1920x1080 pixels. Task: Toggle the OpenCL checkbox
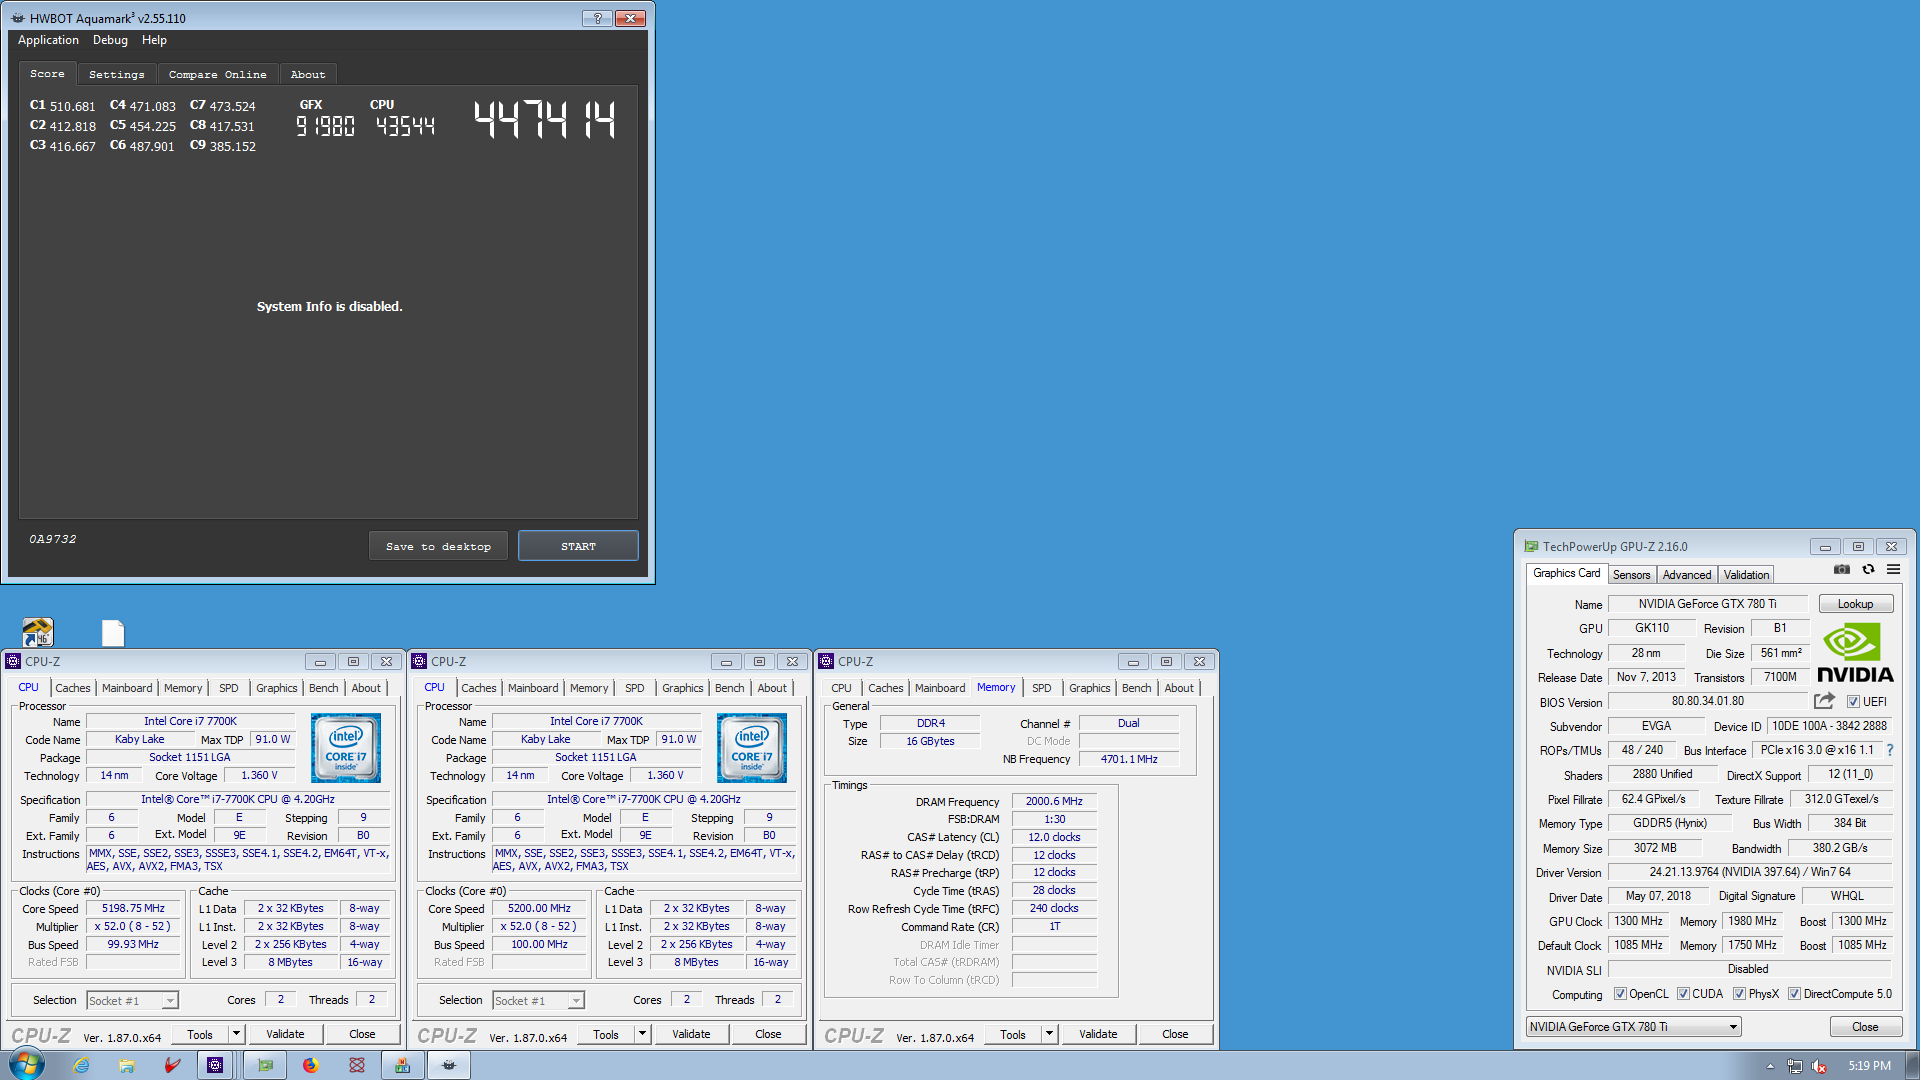click(x=1620, y=994)
